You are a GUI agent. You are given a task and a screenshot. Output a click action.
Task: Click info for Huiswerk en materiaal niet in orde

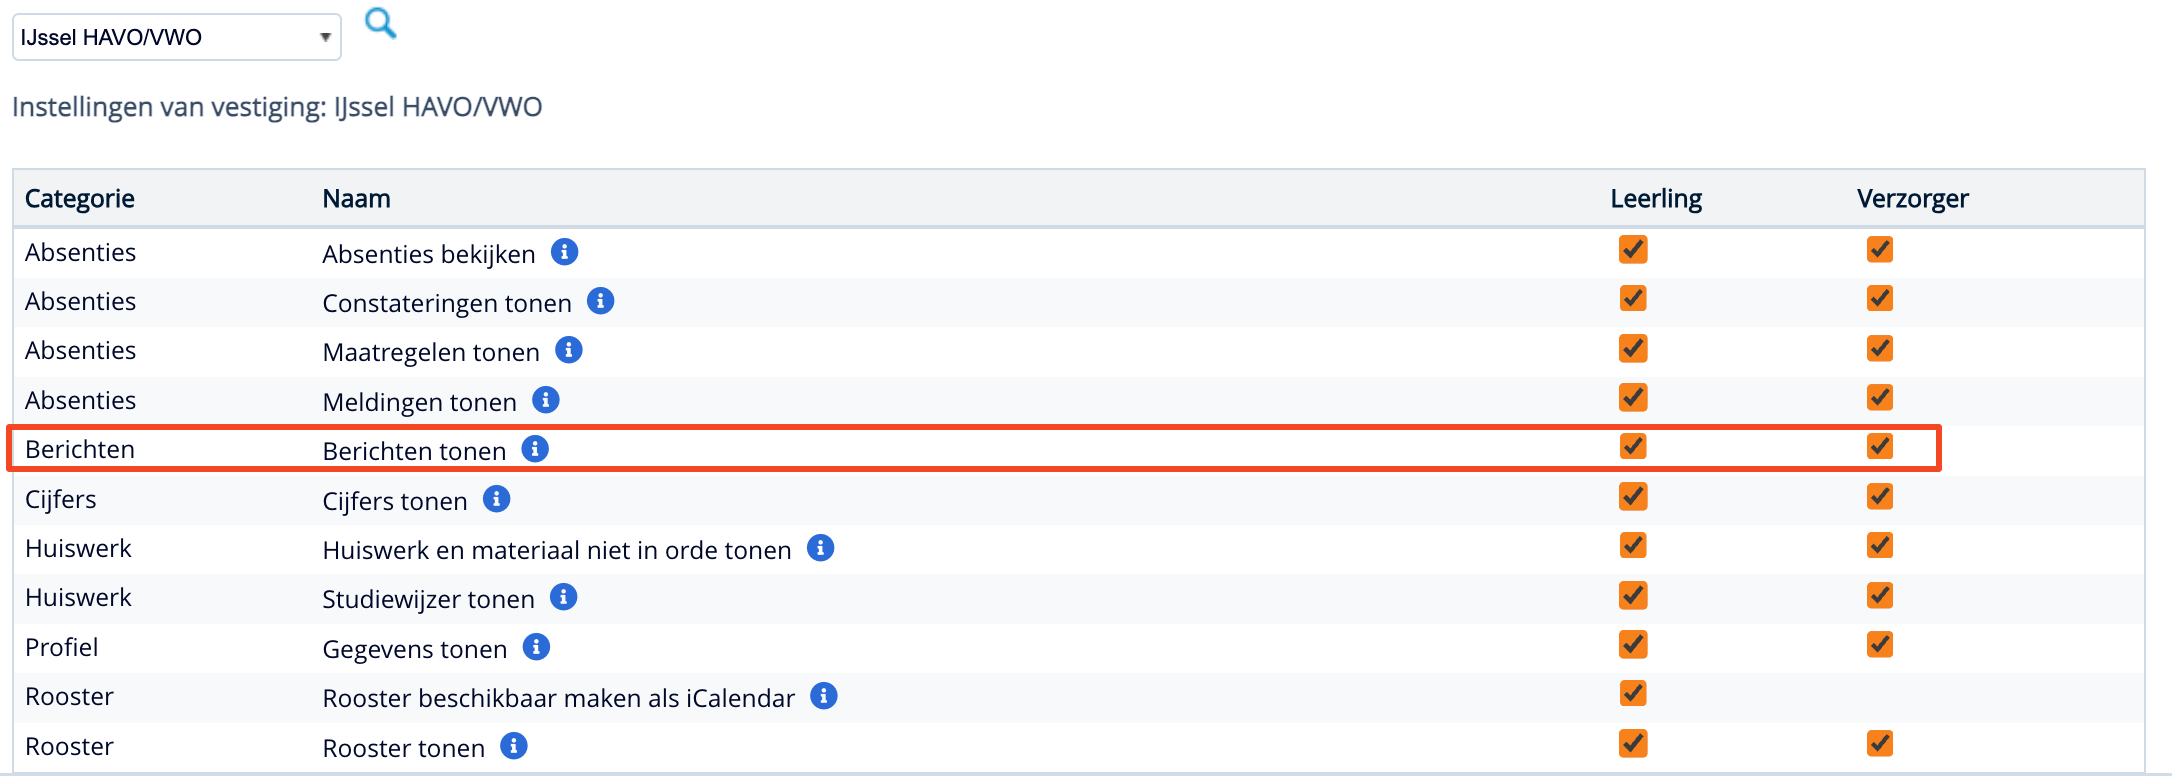point(821,548)
